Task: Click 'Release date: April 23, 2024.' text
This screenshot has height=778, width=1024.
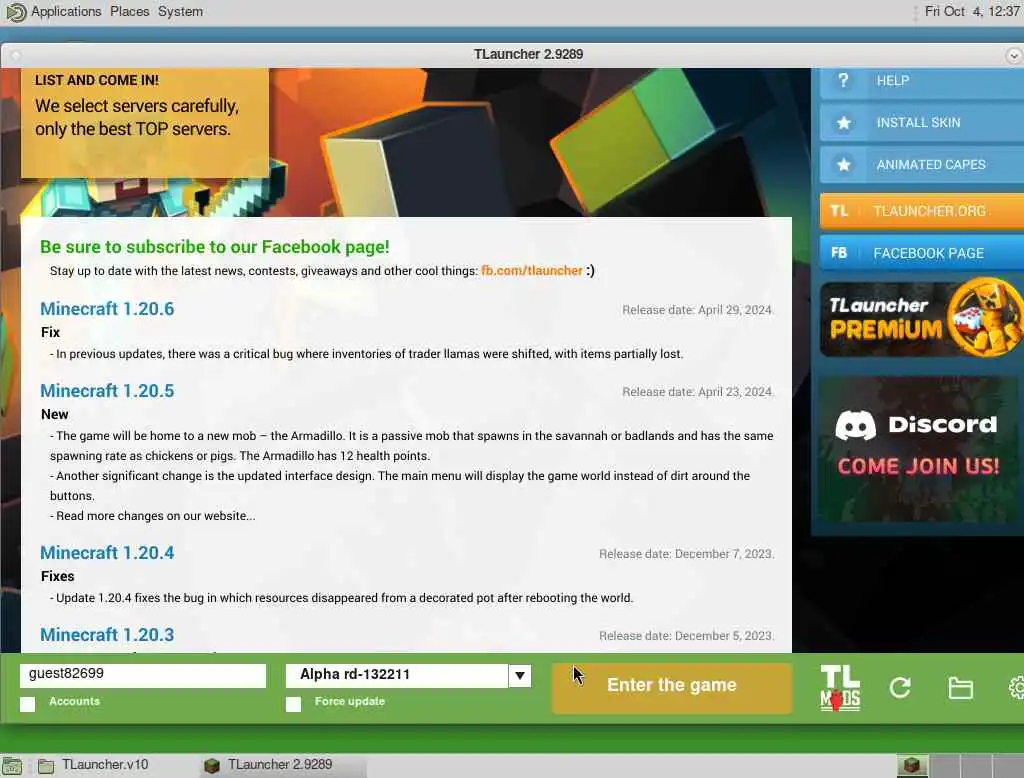Action: (x=697, y=392)
